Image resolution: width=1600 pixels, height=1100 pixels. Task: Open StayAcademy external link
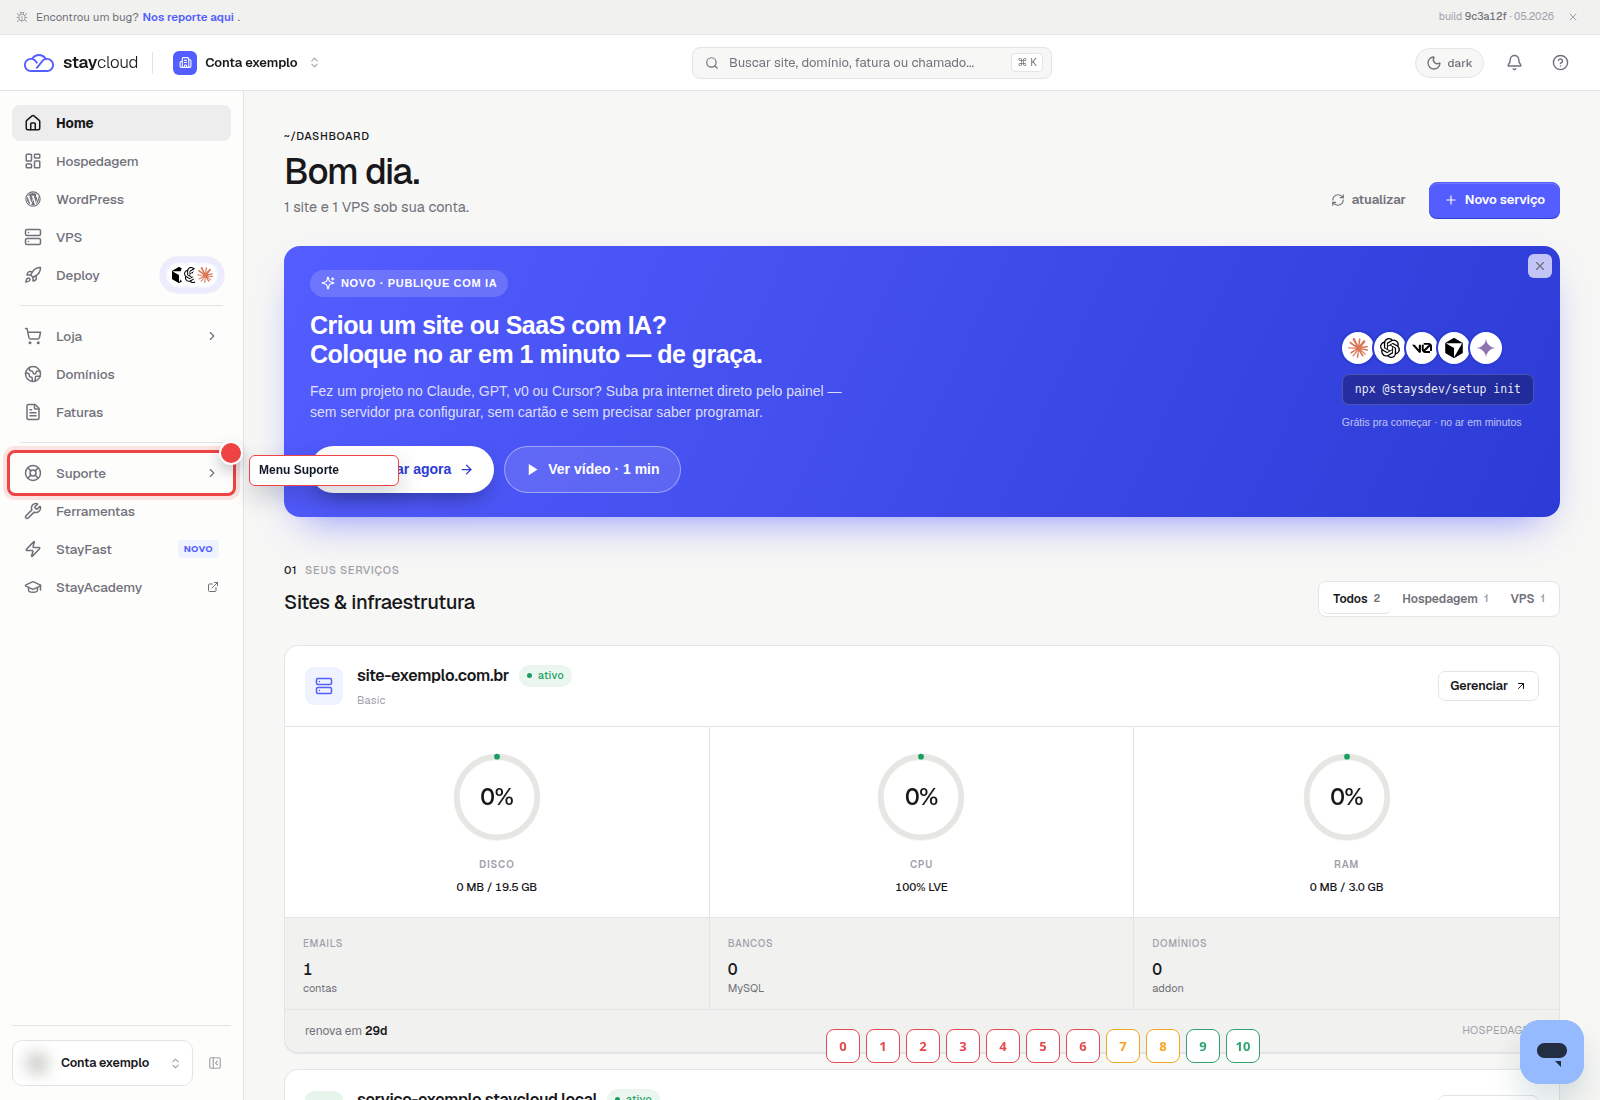click(121, 587)
